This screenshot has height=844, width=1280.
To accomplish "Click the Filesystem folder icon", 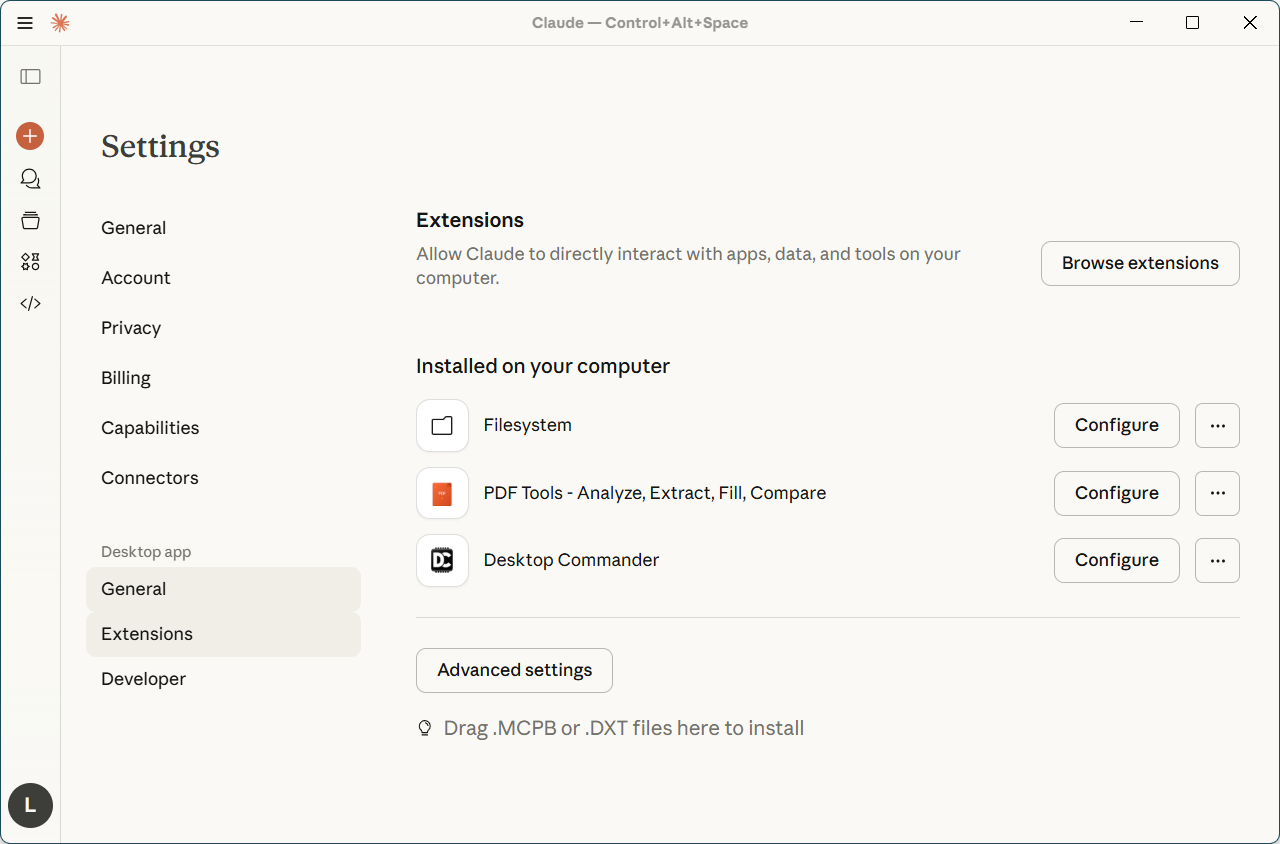I will [x=442, y=426].
